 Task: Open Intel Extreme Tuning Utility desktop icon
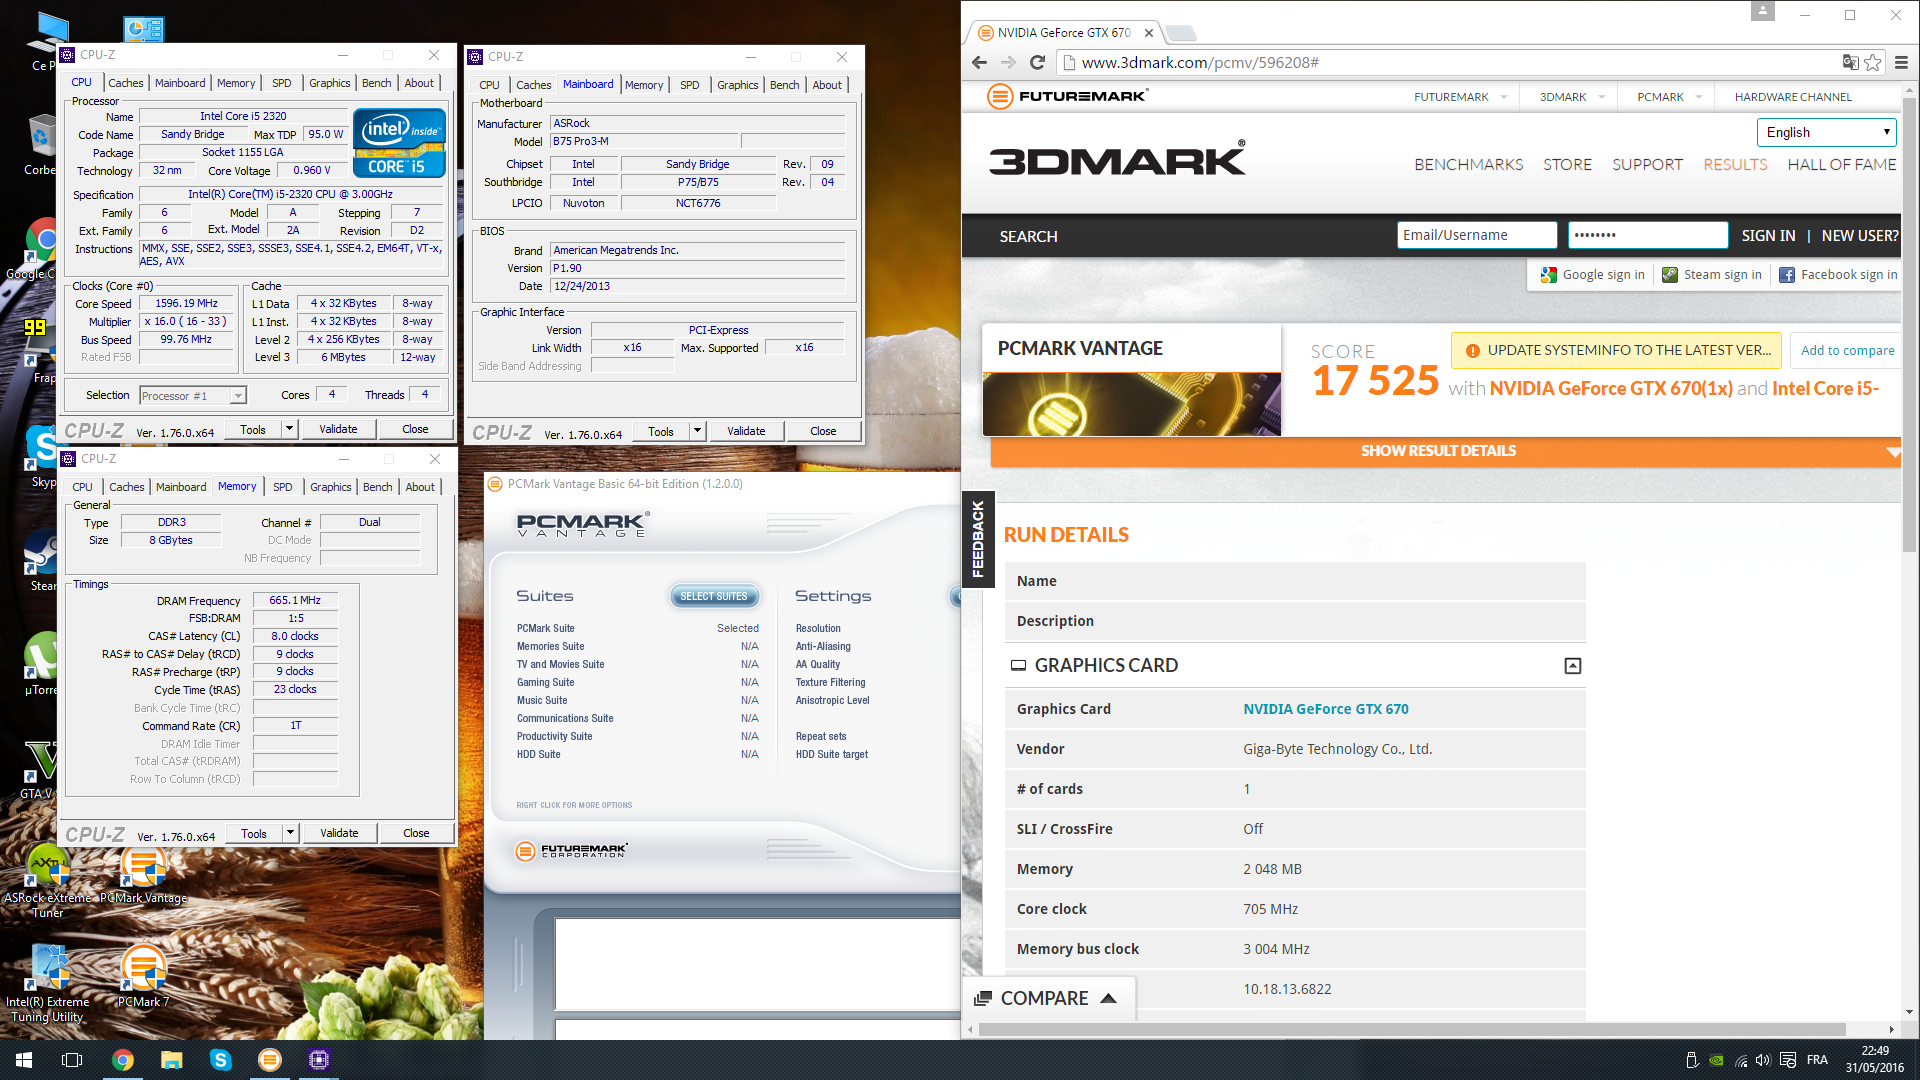pyautogui.click(x=48, y=985)
